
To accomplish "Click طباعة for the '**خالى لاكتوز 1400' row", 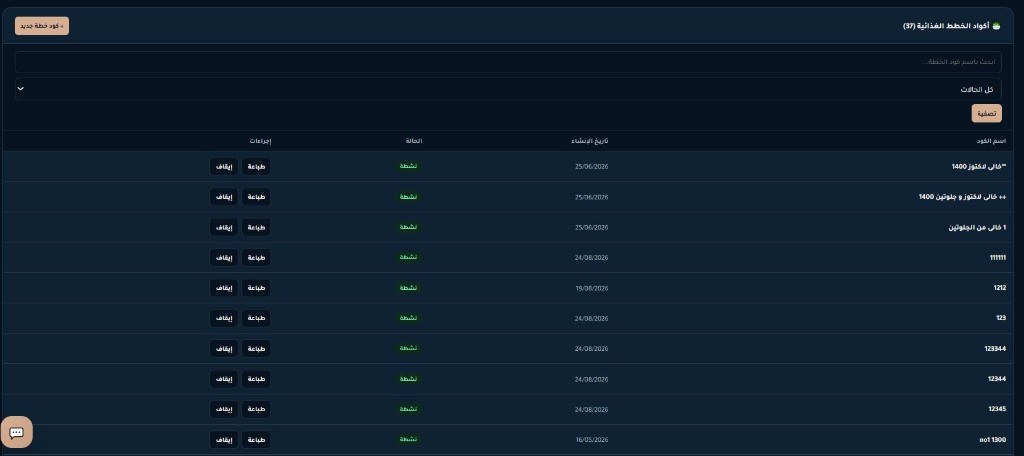I will (256, 166).
